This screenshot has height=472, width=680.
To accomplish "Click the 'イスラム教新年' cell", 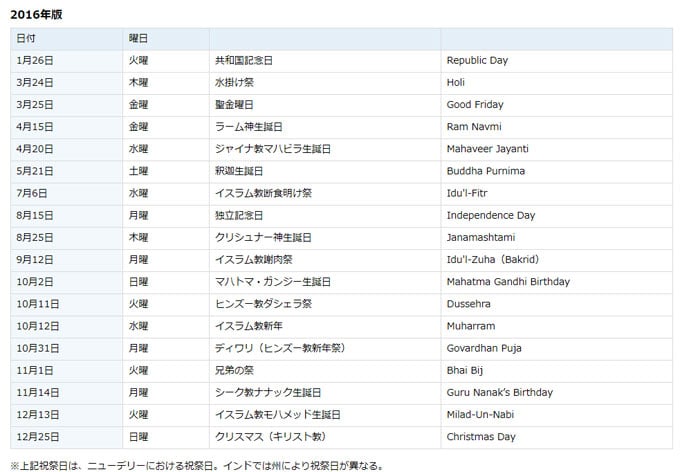I will [x=325, y=326].
